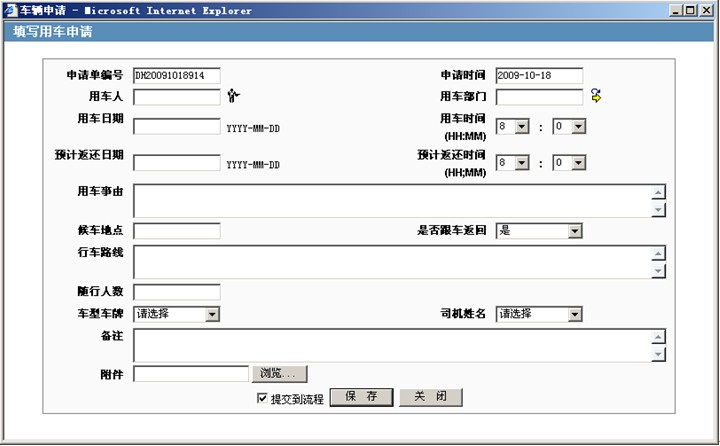720x446 pixels.
Task: Click the person picker icon beside 用车人
Action: [x=234, y=97]
